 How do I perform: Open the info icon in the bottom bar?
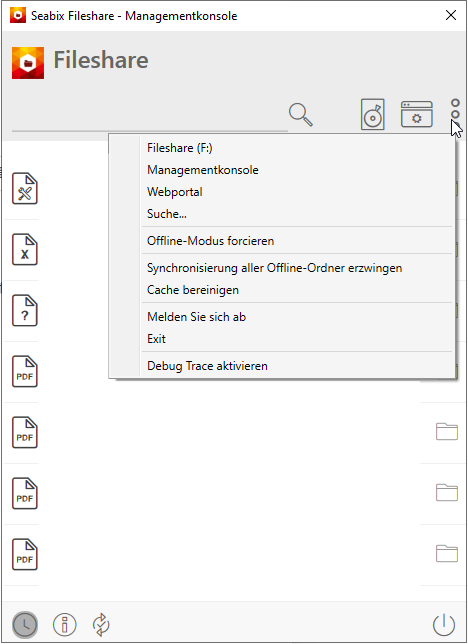[x=65, y=625]
